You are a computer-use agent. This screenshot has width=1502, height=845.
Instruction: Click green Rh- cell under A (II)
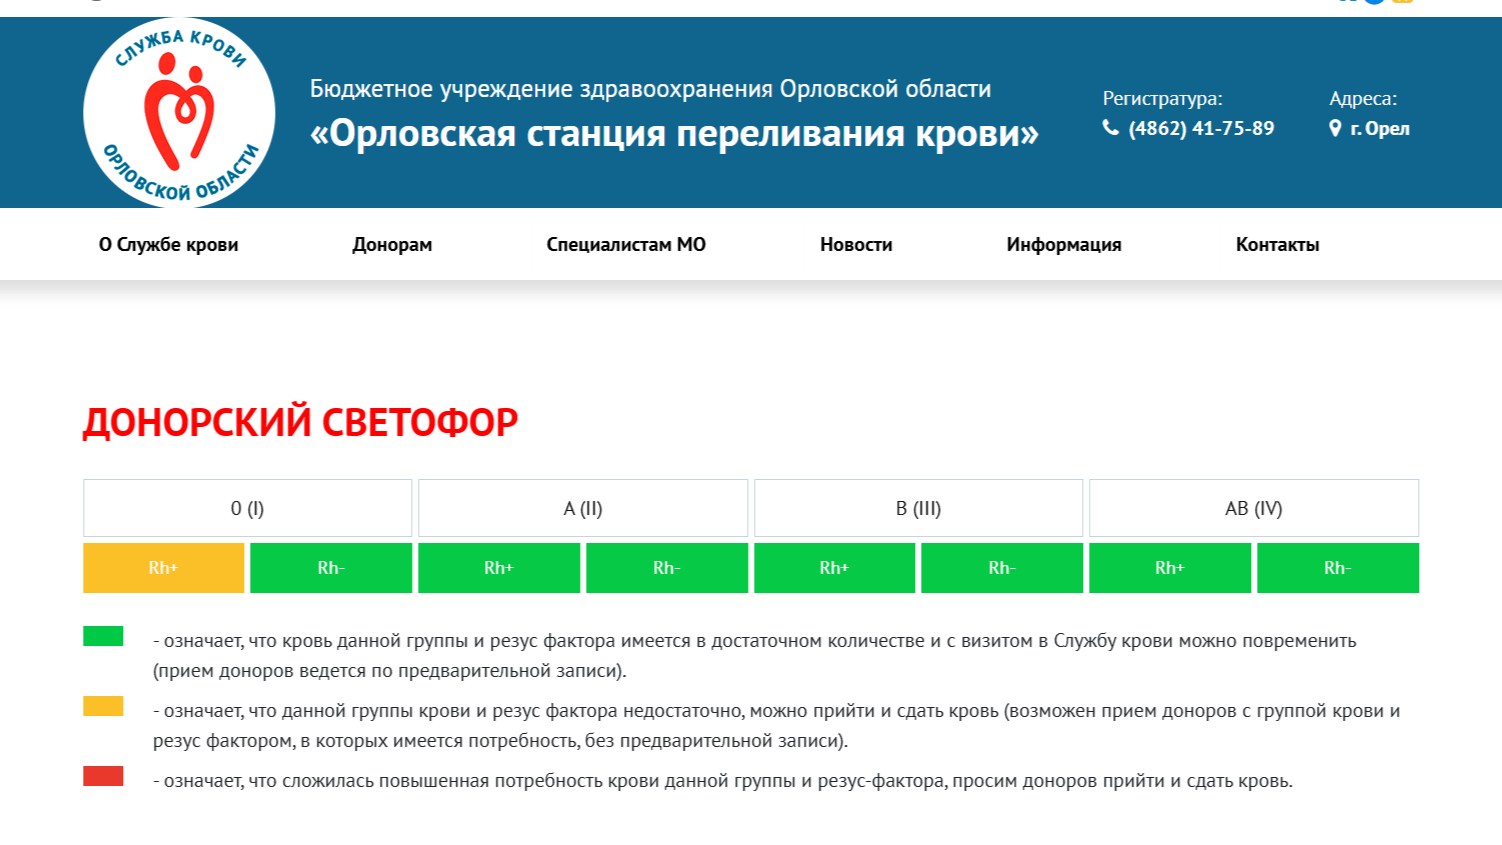(667, 568)
